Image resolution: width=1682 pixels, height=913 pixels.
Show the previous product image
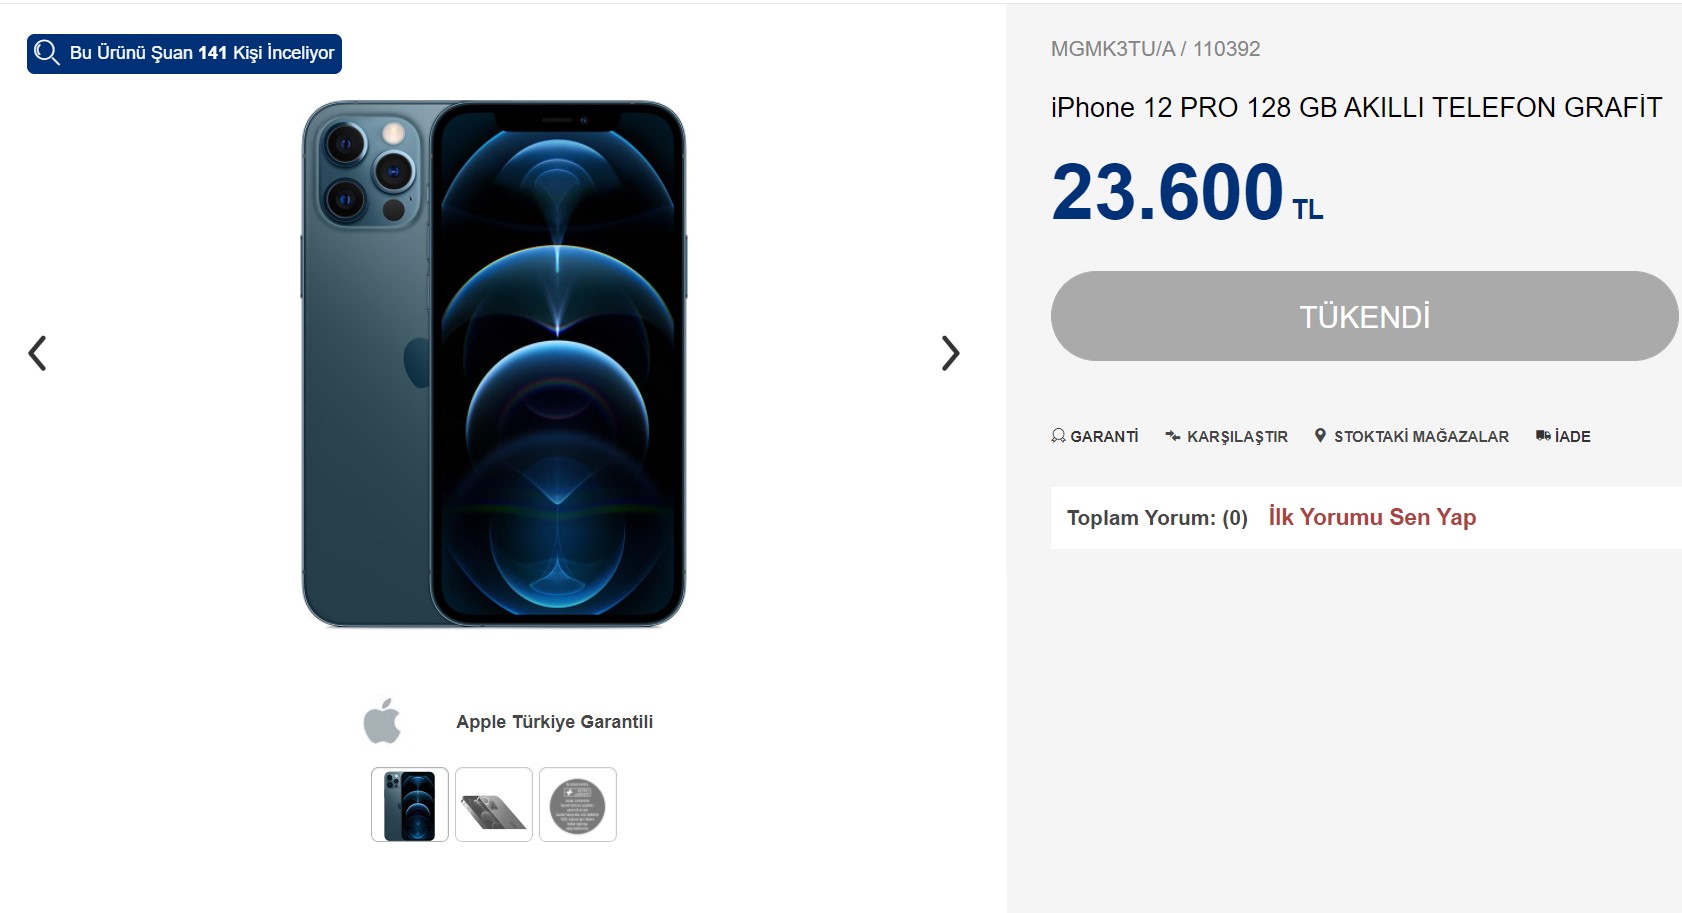(37, 353)
